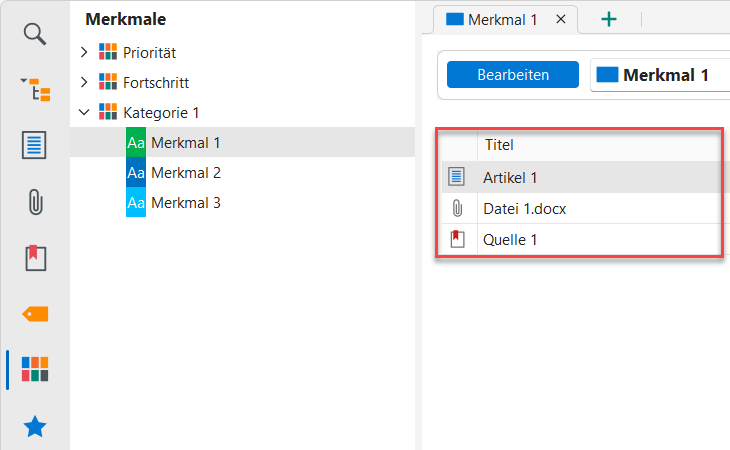Image resolution: width=730 pixels, height=450 pixels.
Task: Expand the Fortschritt category
Action: [84, 82]
